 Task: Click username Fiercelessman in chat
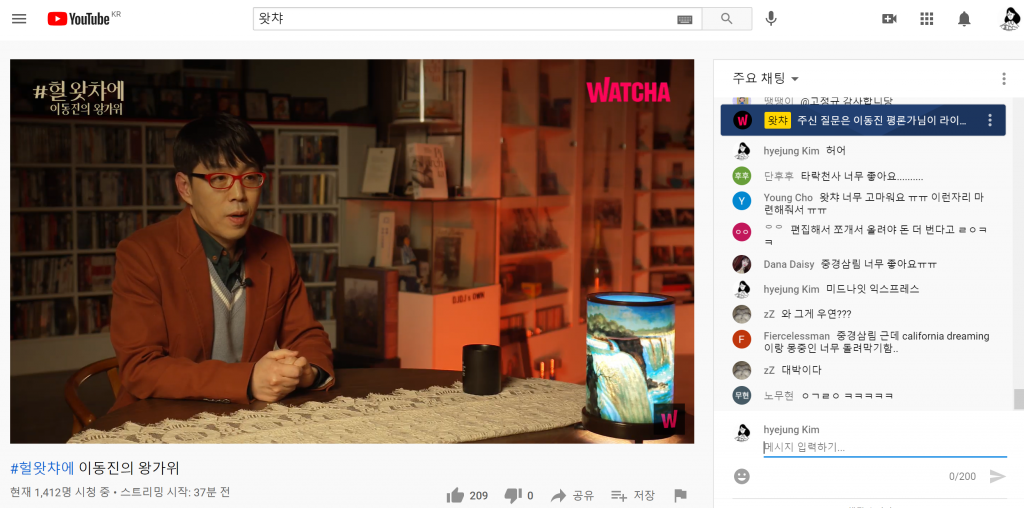pos(797,336)
